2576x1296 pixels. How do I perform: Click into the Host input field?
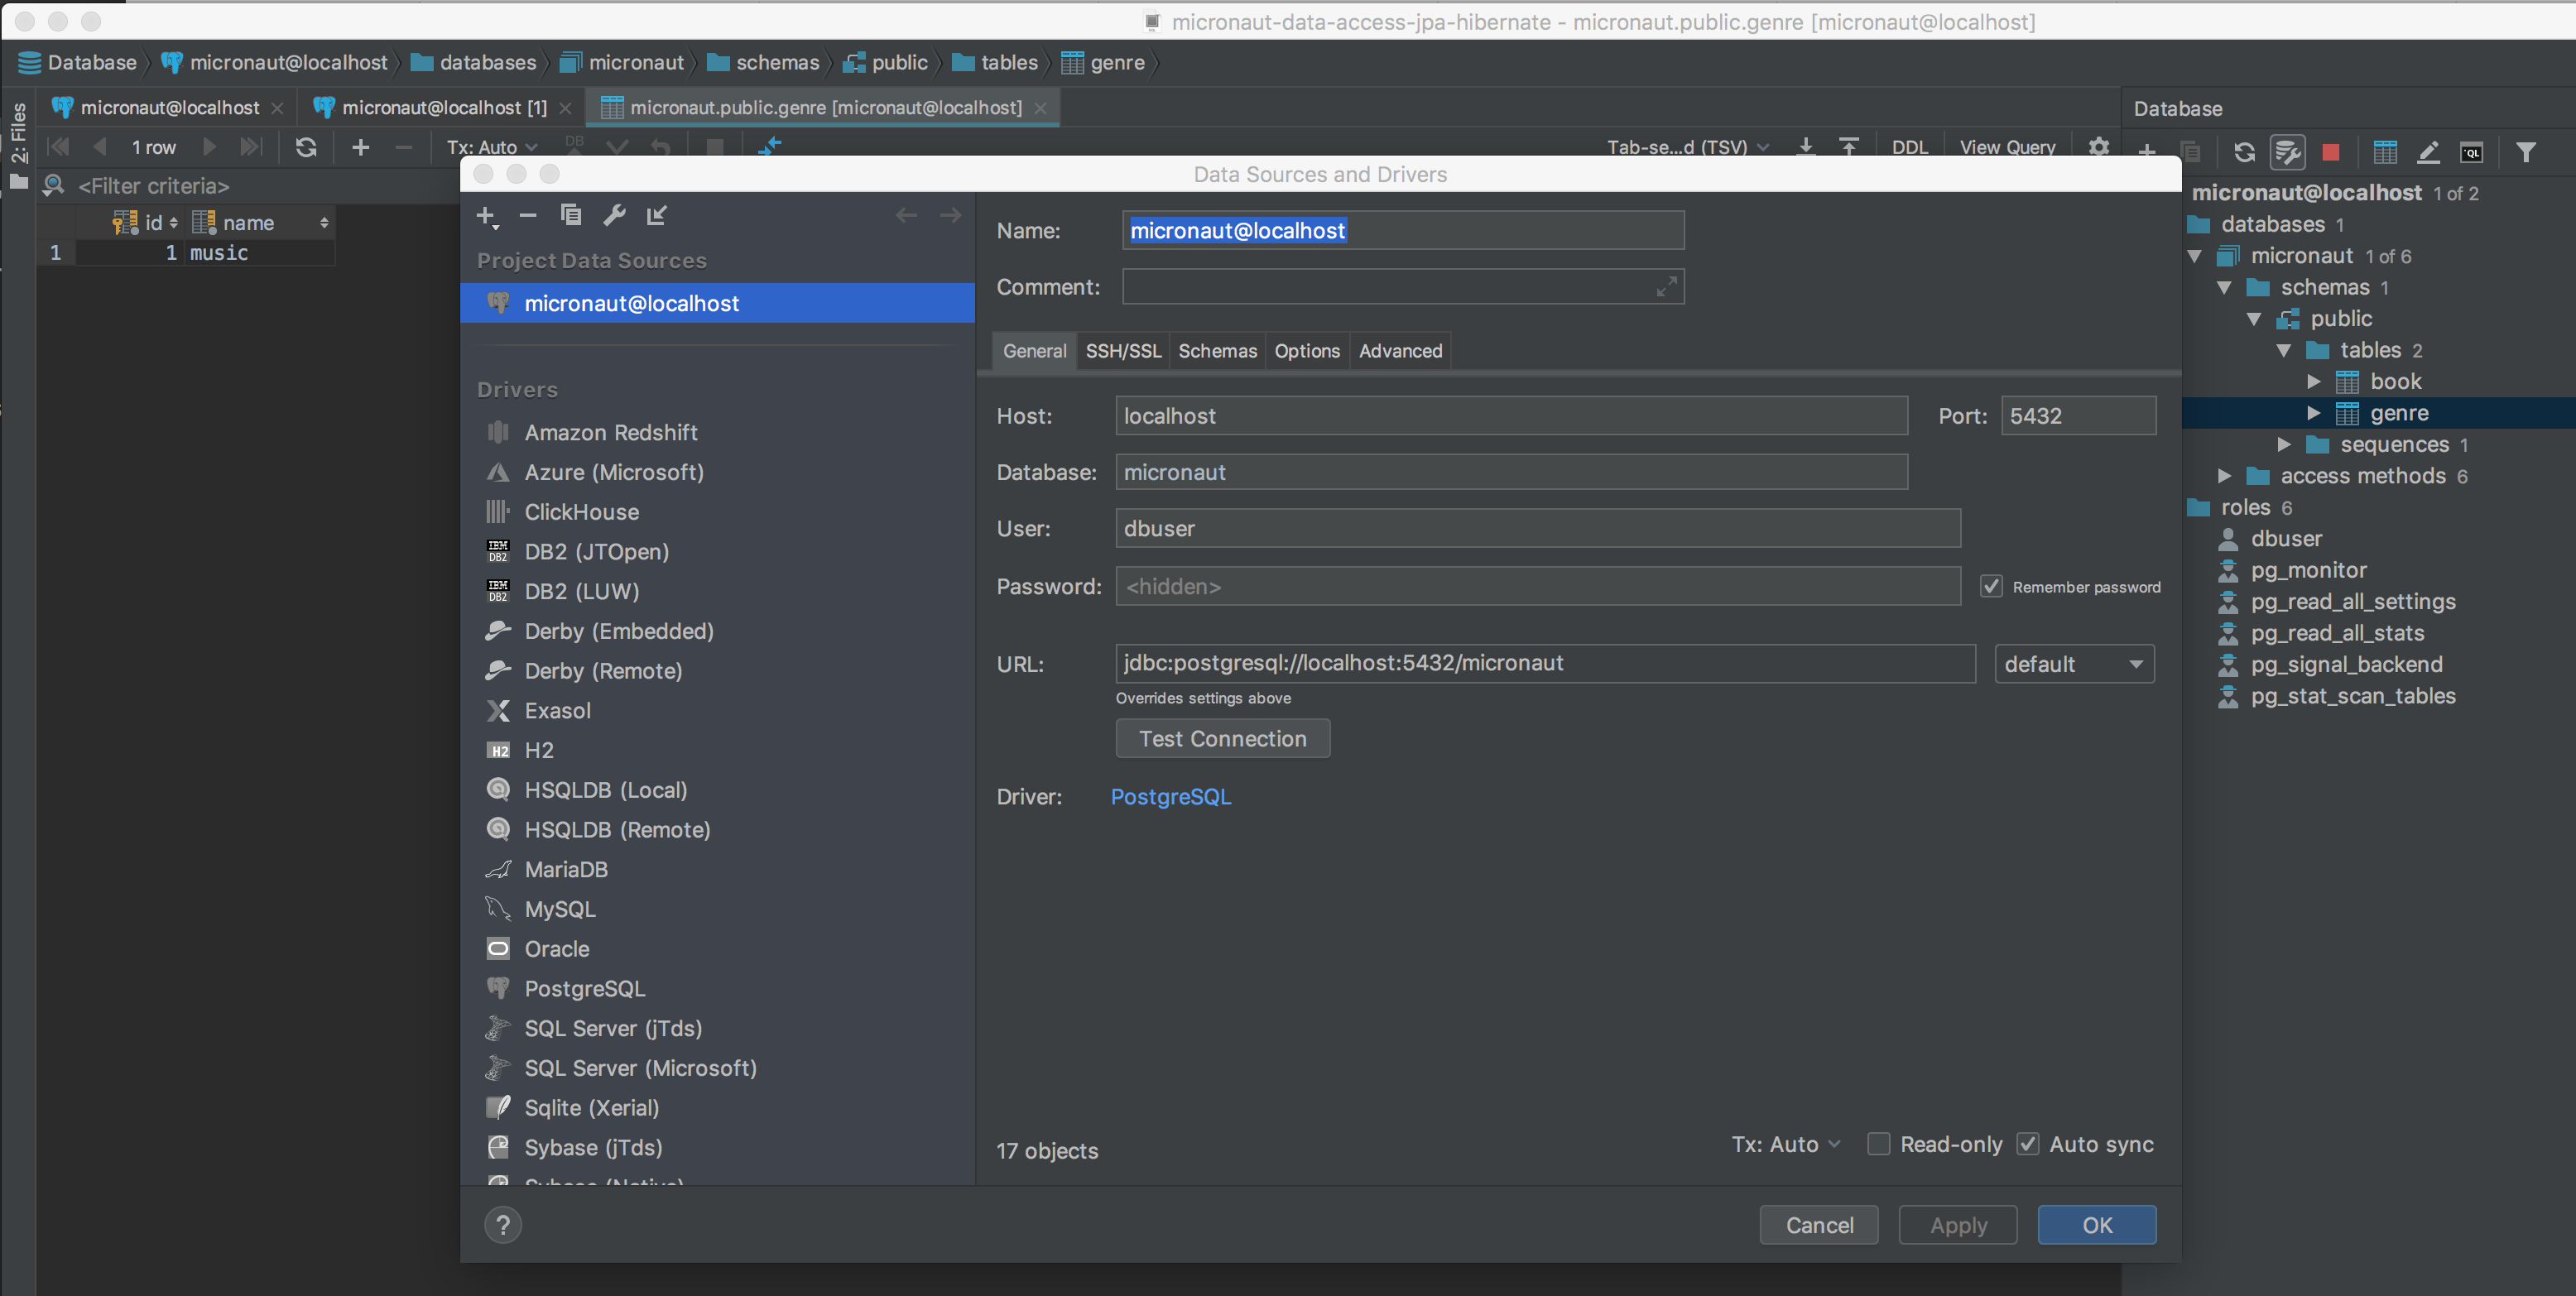(x=1511, y=416)
